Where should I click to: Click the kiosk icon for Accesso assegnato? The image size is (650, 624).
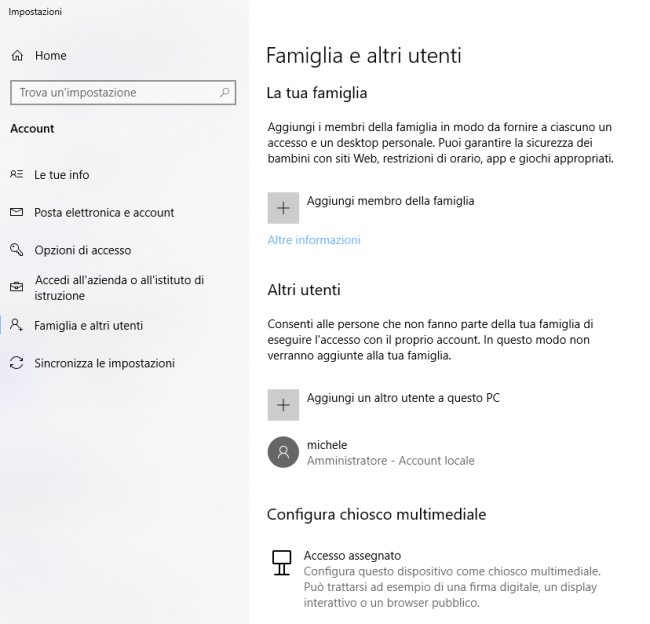pos(281,563)
